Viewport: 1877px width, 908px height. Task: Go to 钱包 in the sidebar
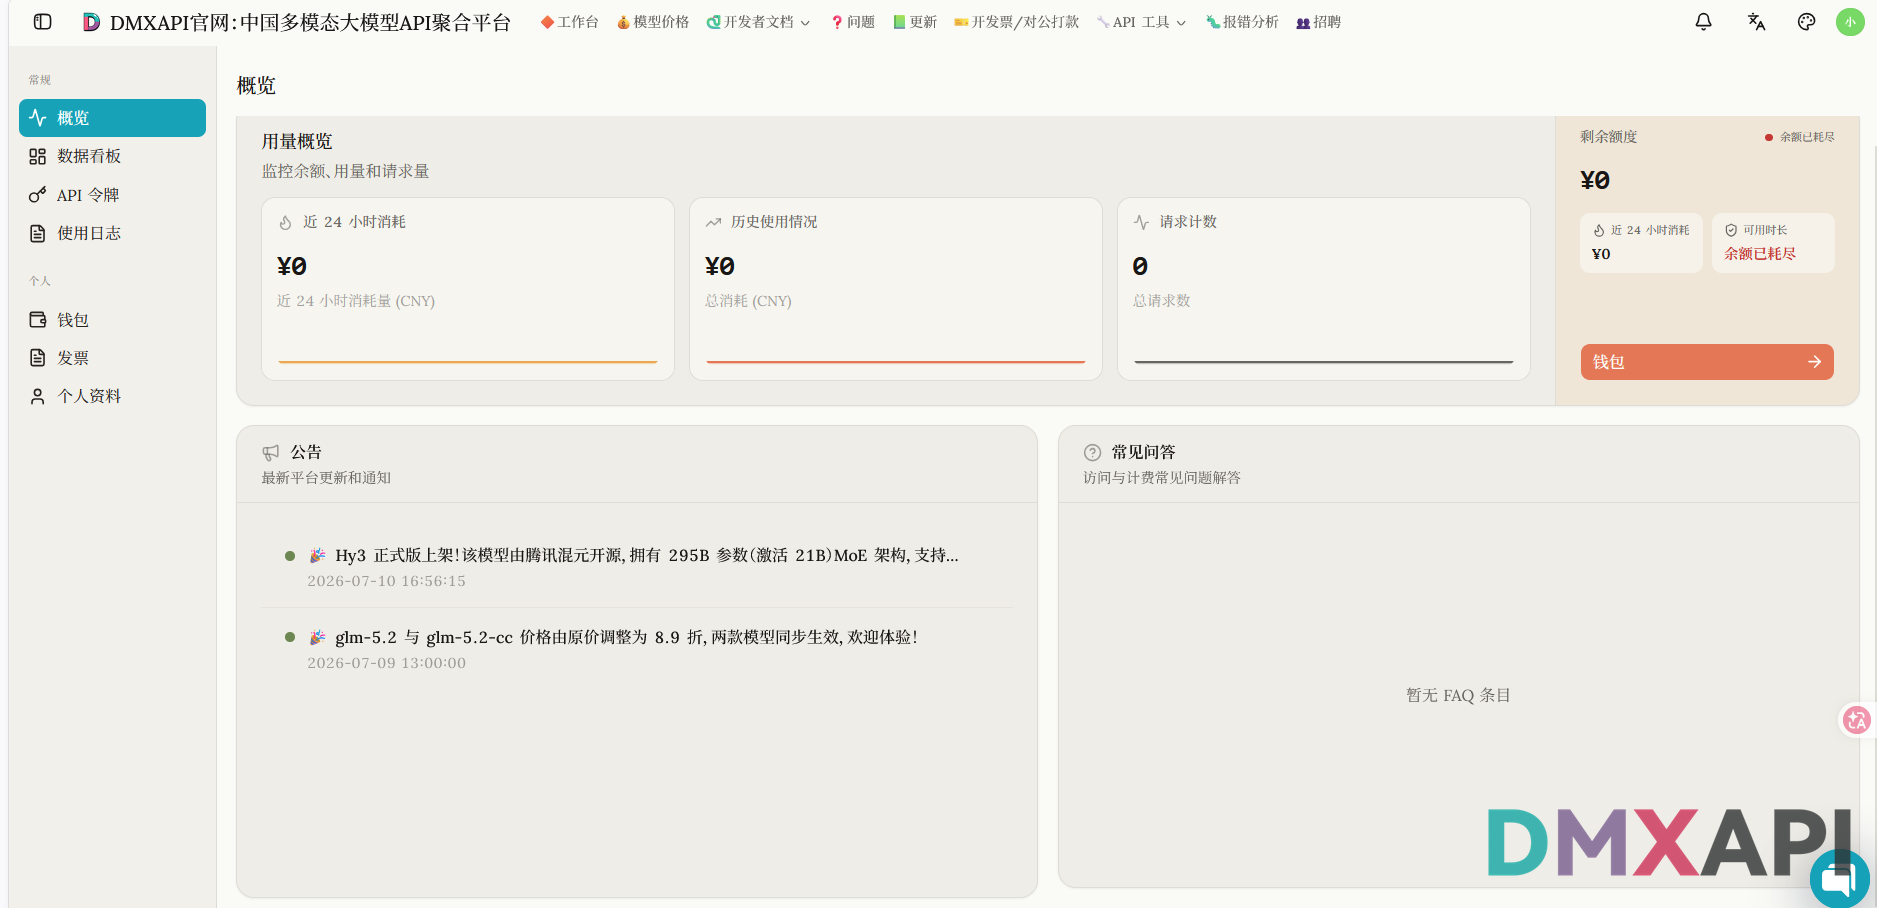[x=112, y=320]
